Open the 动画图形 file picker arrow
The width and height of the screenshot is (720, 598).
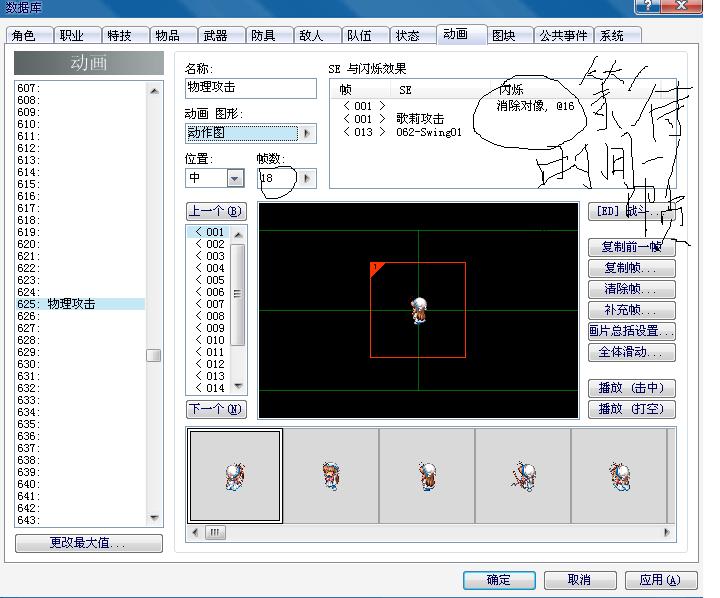(307, 133)
